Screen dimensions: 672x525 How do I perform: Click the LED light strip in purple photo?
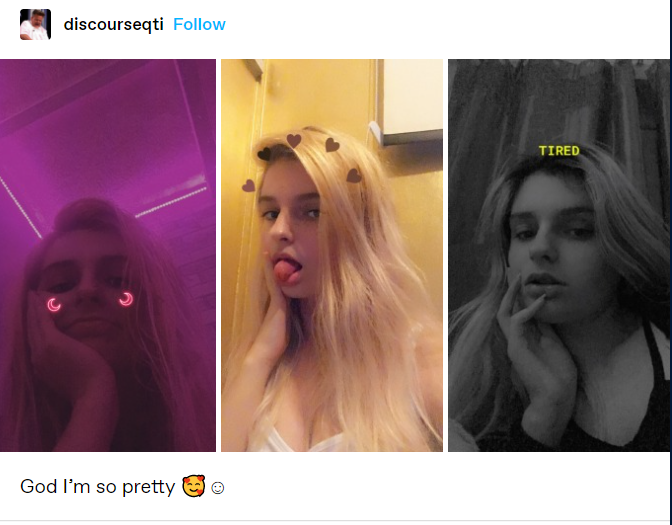(x=171, y=202)
